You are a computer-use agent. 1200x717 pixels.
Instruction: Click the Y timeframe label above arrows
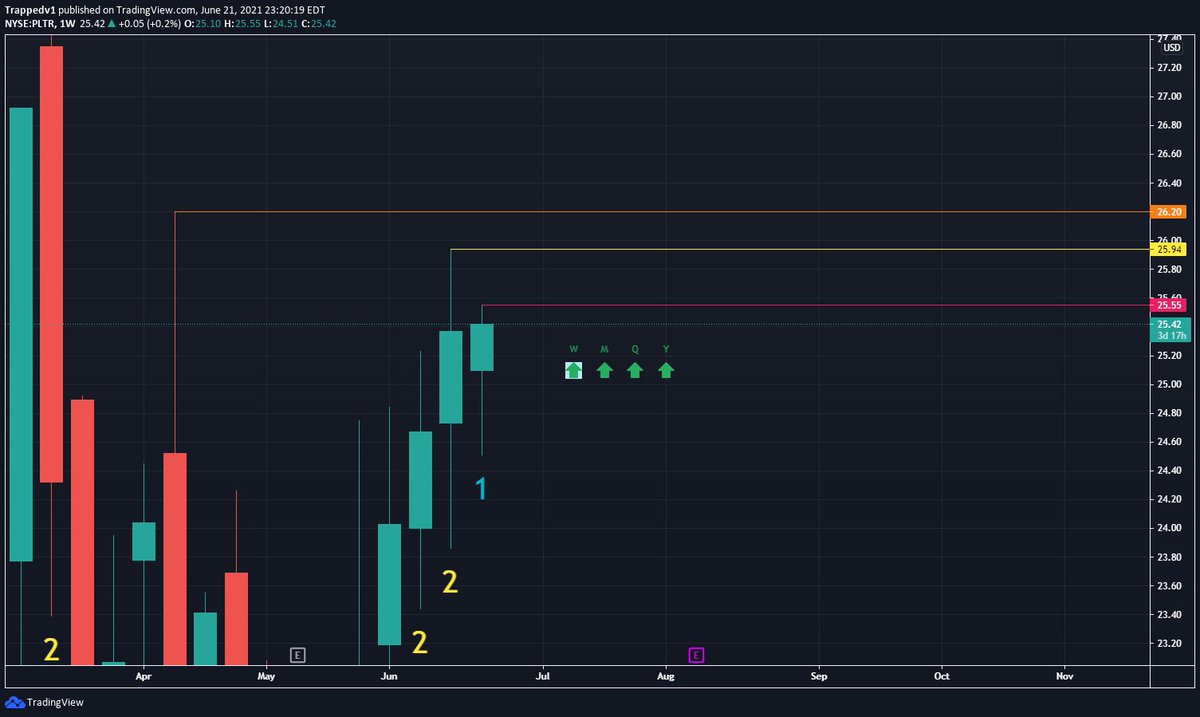[666, 349]
